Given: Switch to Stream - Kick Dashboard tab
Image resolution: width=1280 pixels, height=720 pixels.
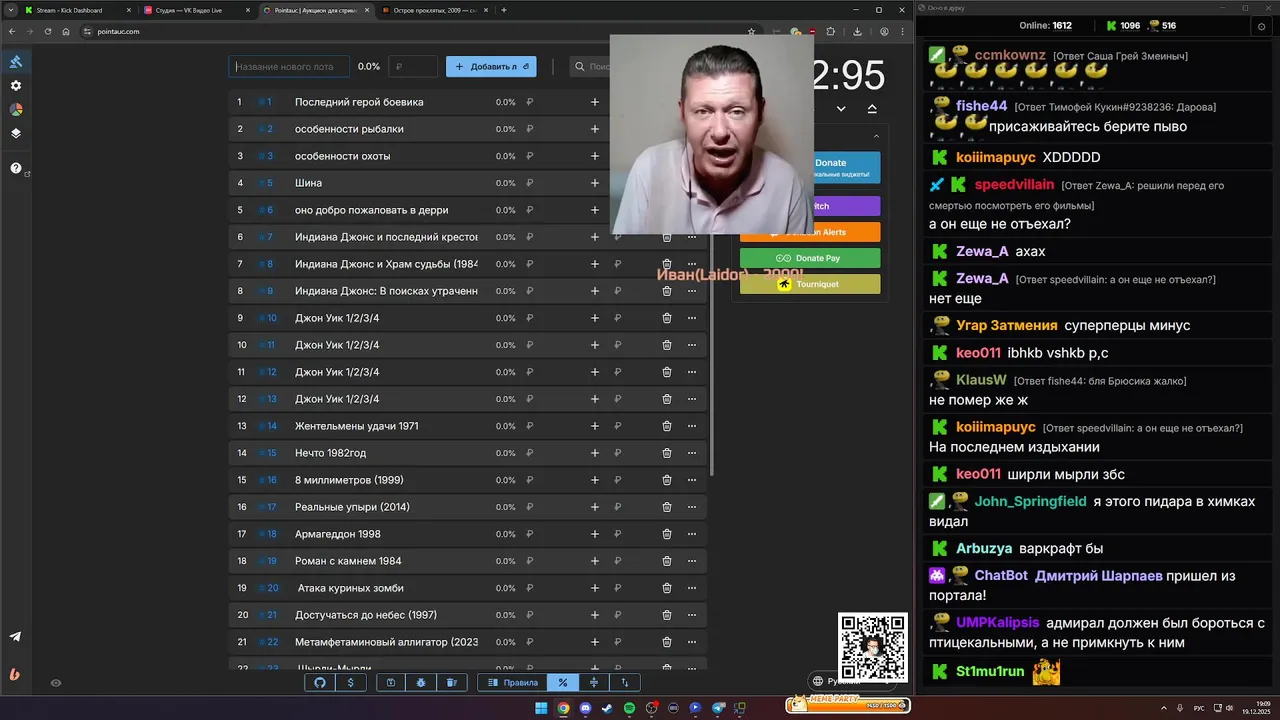Looking at the screenshot, I should [75, 10].
